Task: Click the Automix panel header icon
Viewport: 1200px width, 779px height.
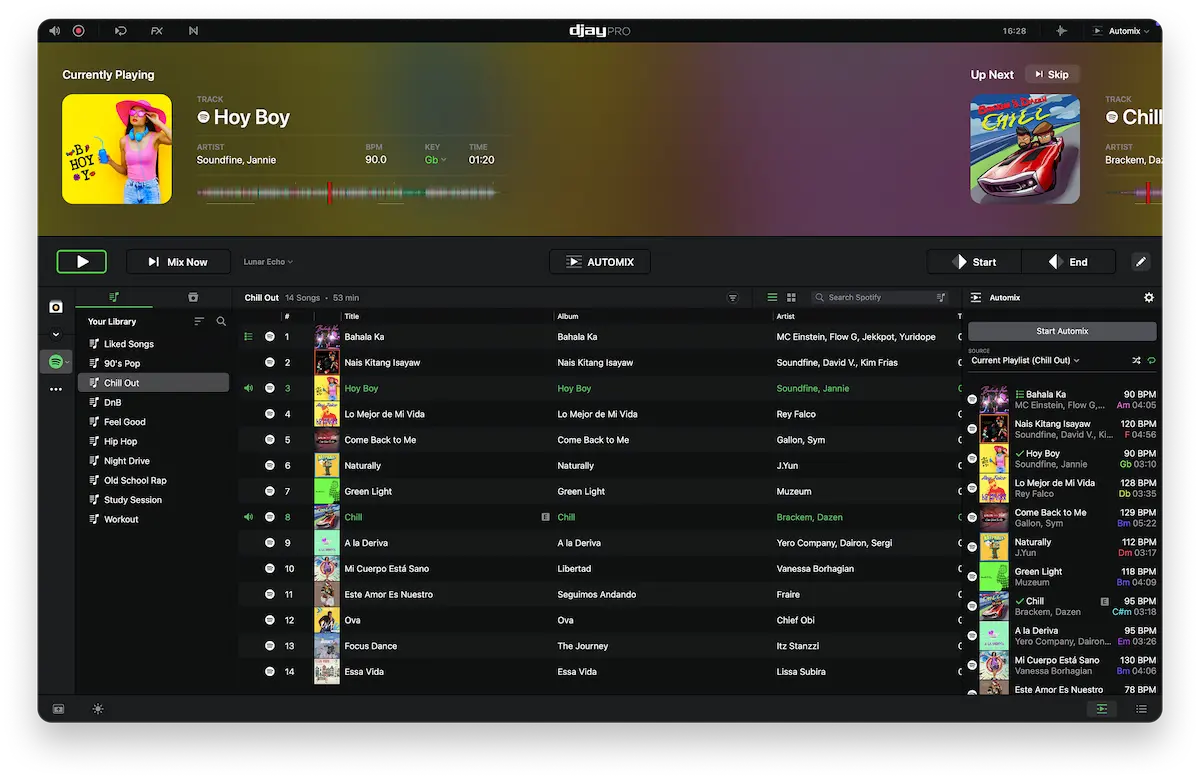Action: (x=976, y=298)
